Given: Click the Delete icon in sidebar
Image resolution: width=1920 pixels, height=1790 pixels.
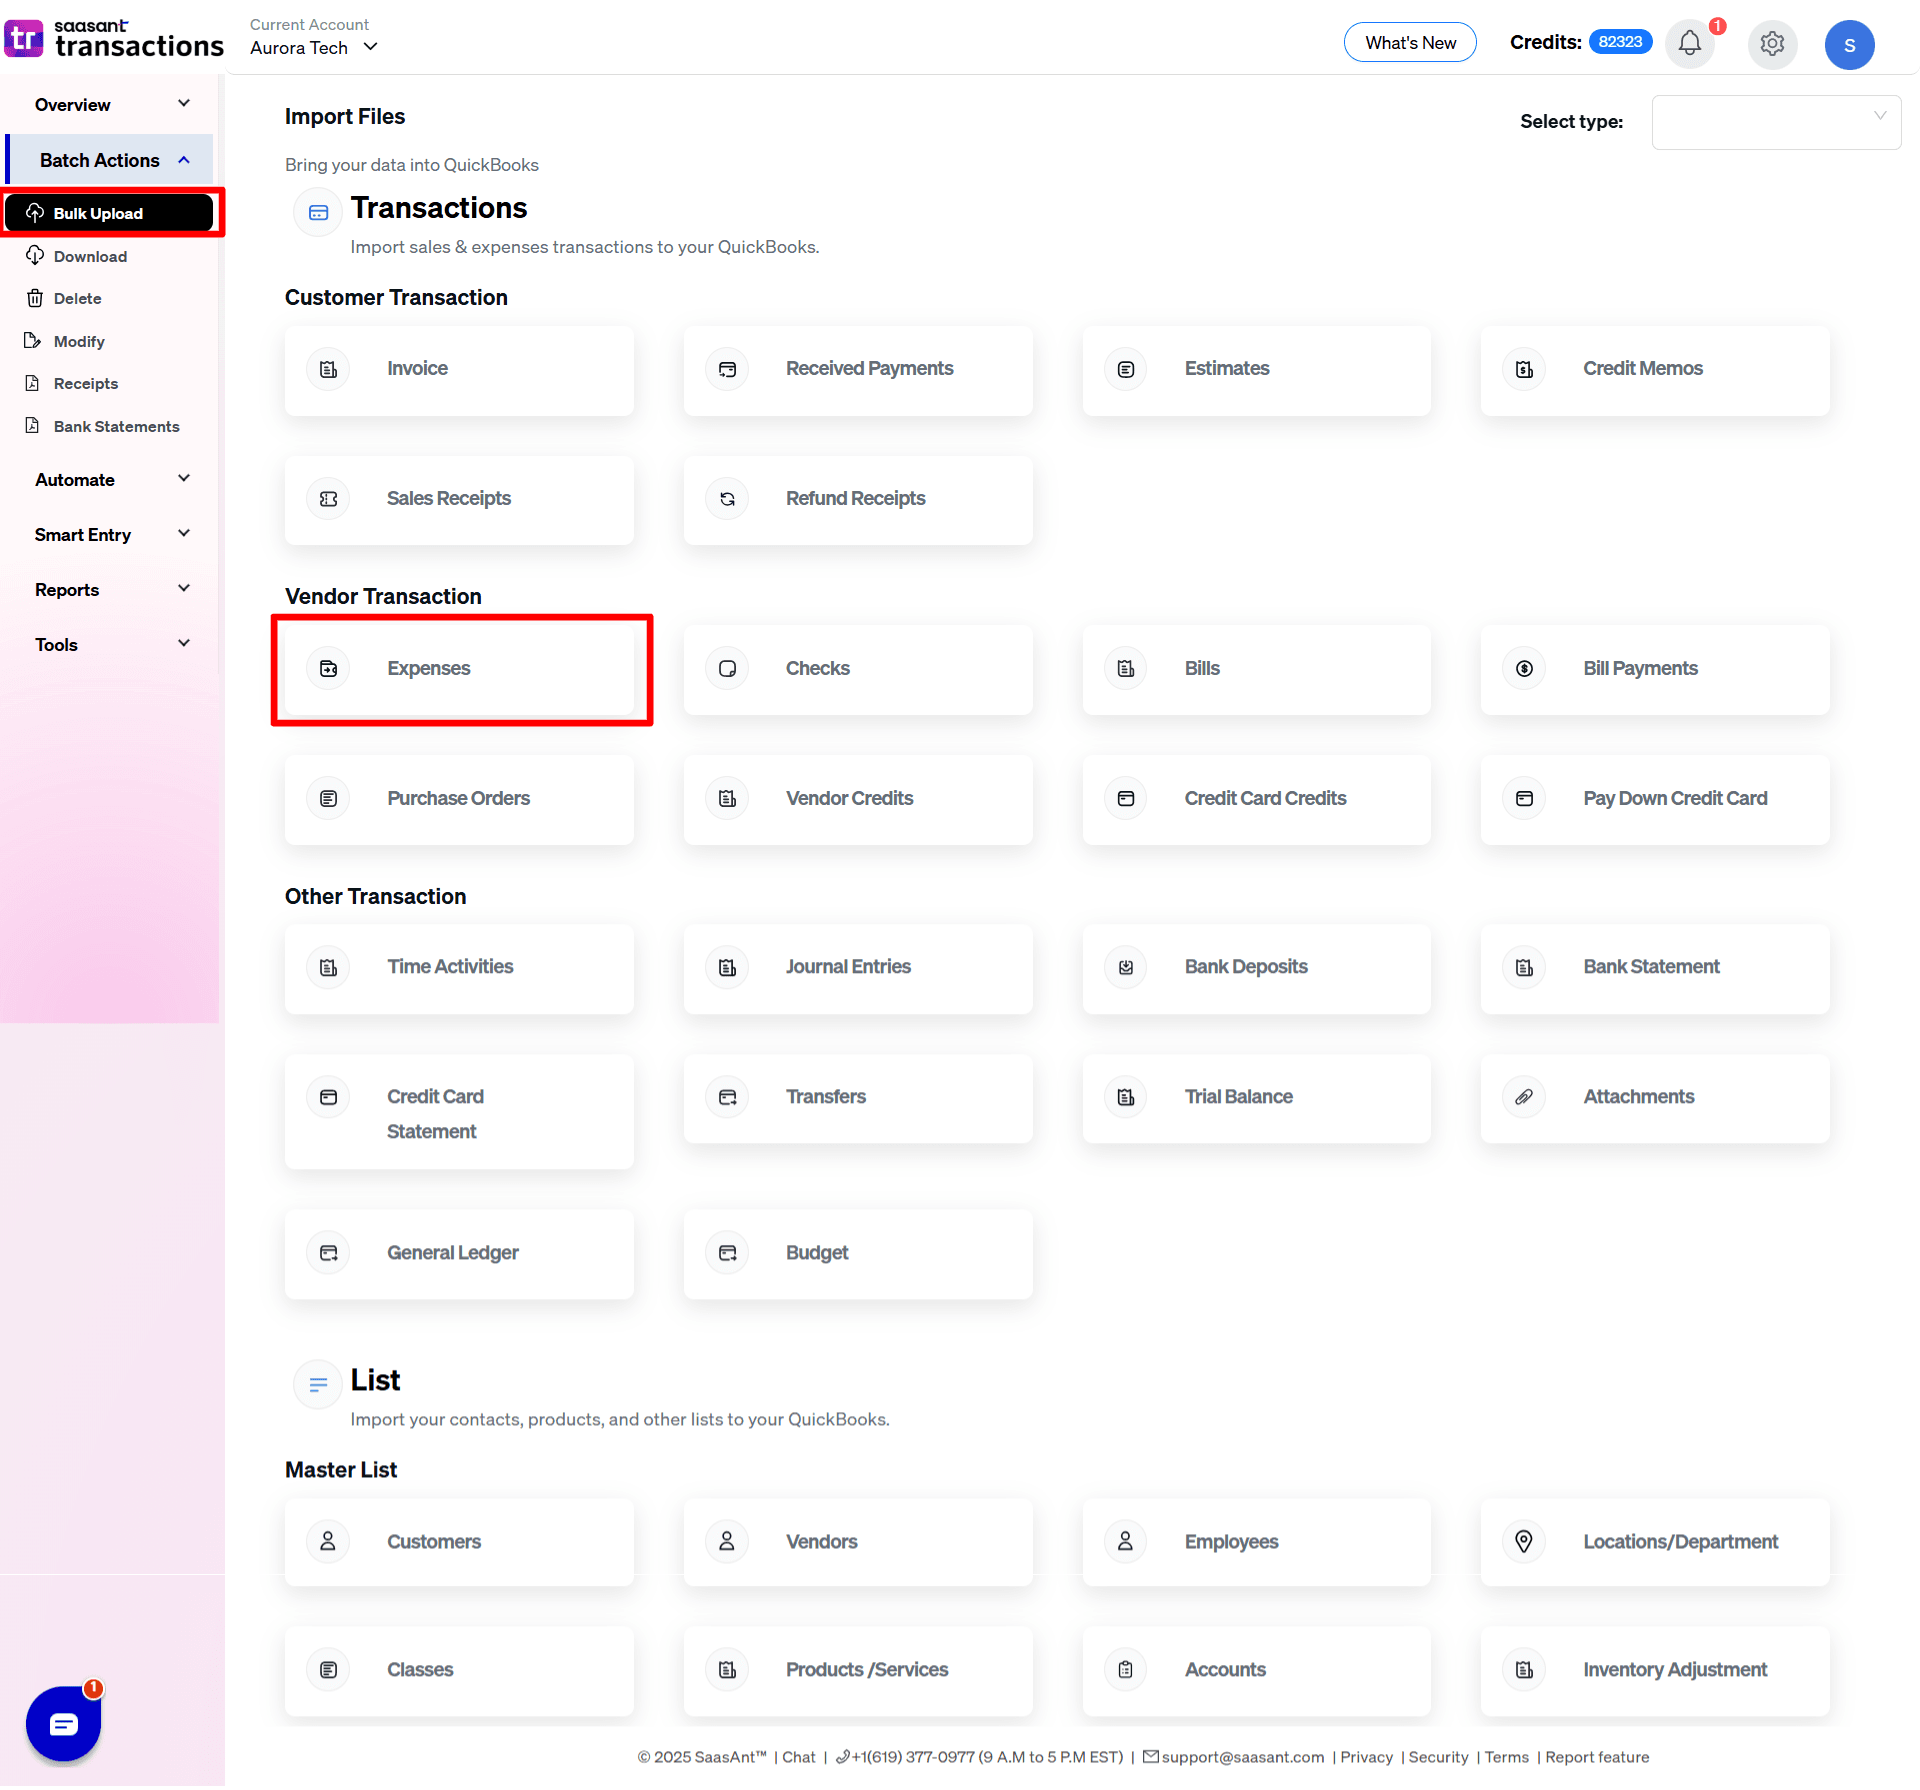Looking at the screenshot, I should [34, 298].
